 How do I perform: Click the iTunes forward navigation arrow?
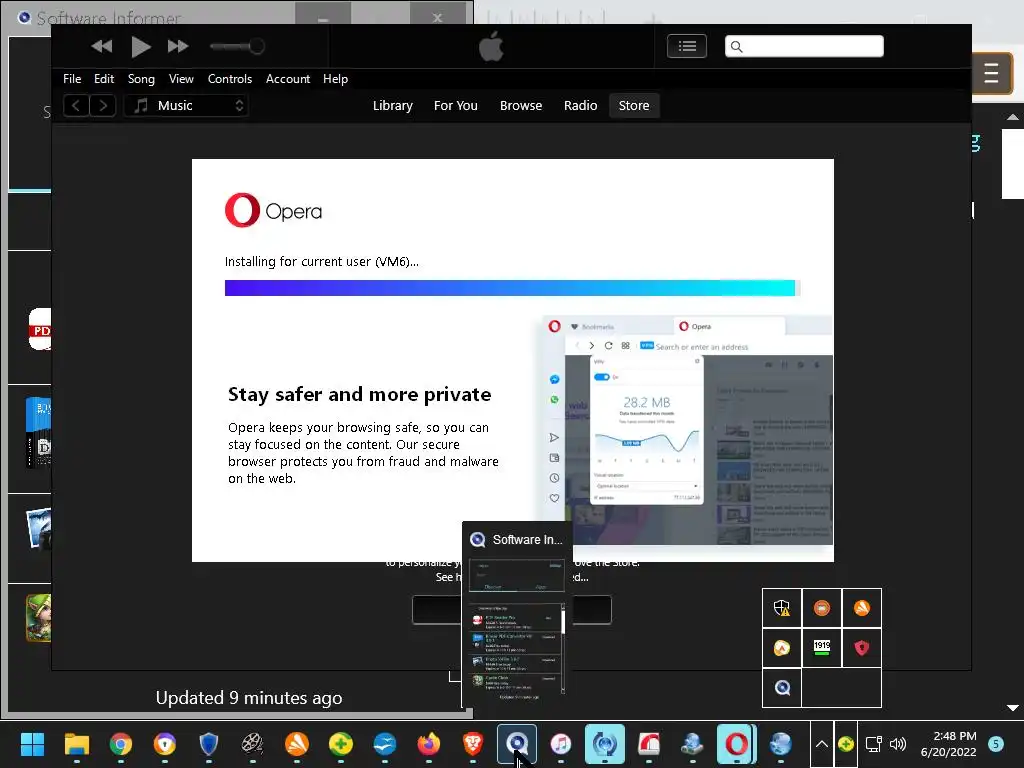point(103,106)
